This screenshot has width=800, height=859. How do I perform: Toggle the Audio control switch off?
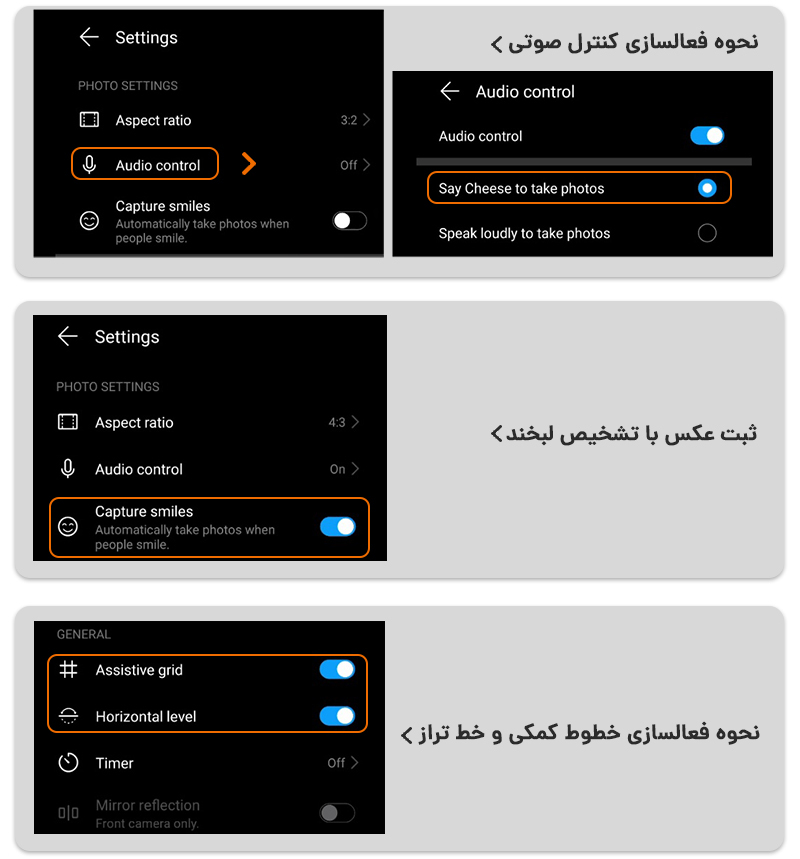click(707, 135)
